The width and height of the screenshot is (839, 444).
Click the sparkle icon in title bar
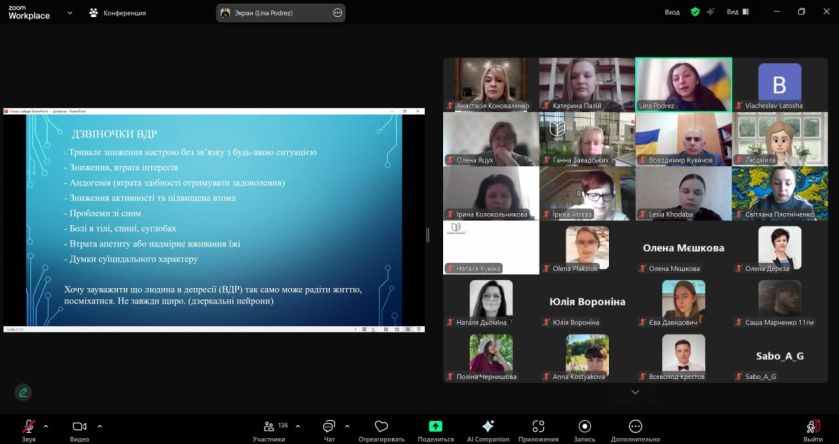[x=711, y=12]
